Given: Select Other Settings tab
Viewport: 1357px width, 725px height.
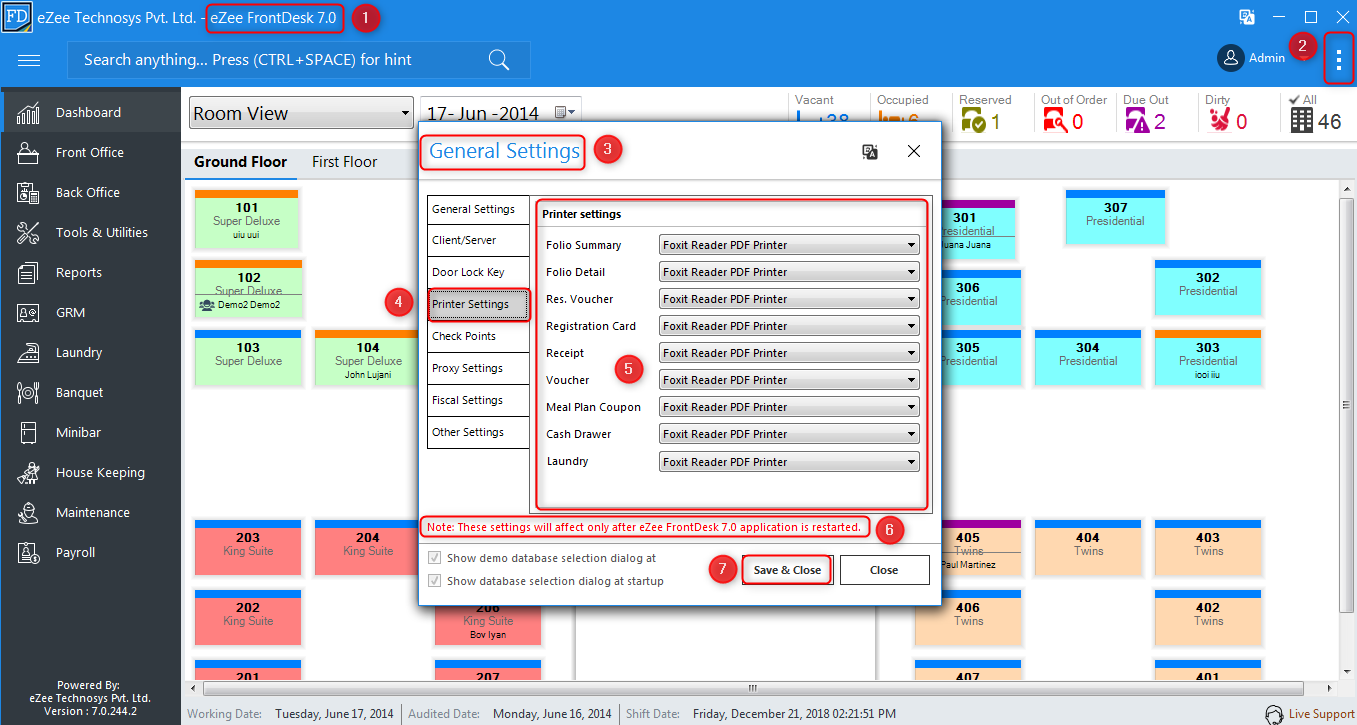Looking at the screenshot, I should pos(478,432).
